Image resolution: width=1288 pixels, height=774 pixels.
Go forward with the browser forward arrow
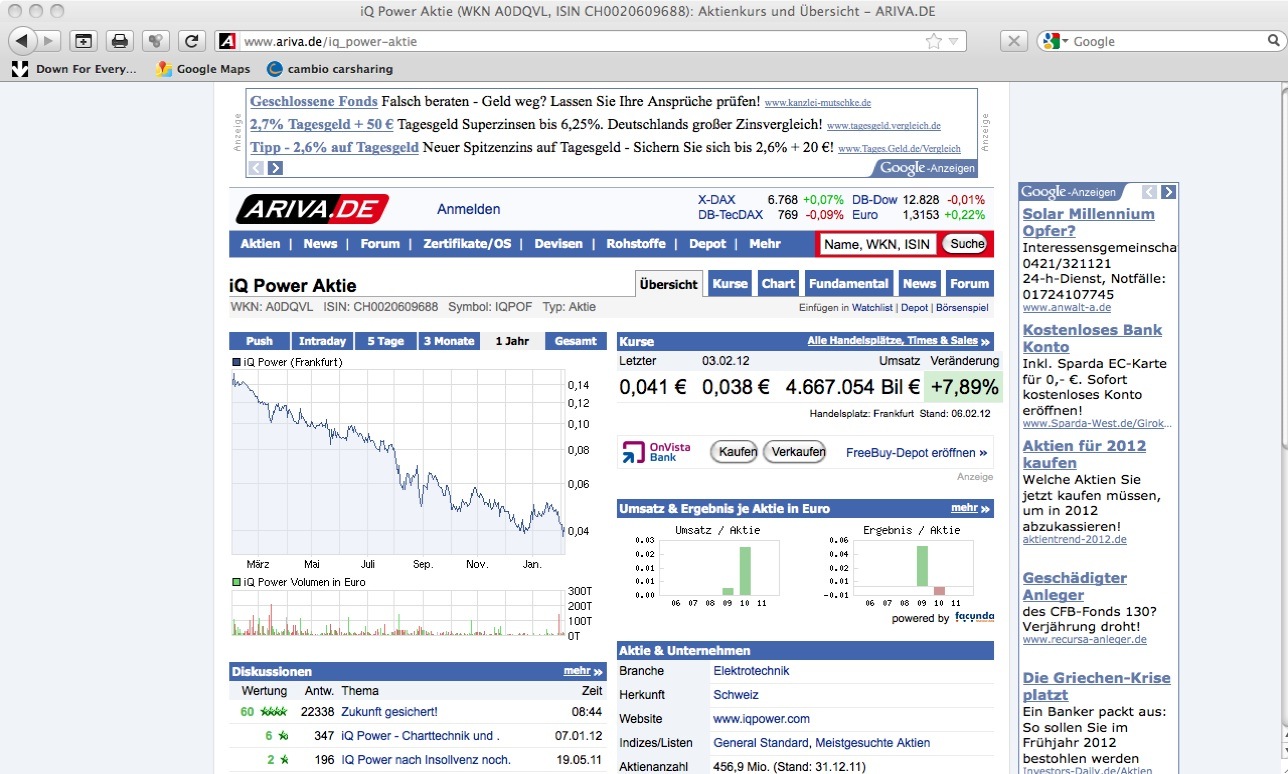pos(49,41)
